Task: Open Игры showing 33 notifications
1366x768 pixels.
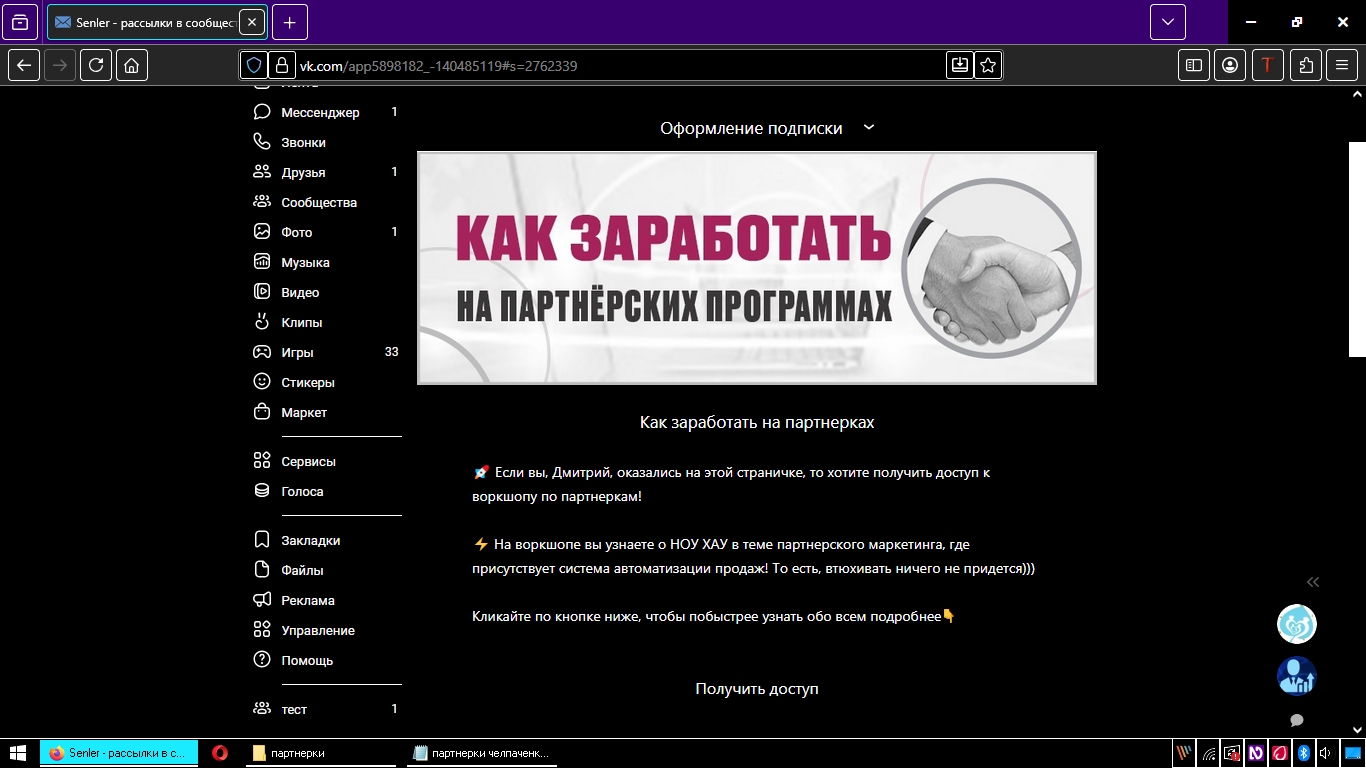Action: pos(298,352)
